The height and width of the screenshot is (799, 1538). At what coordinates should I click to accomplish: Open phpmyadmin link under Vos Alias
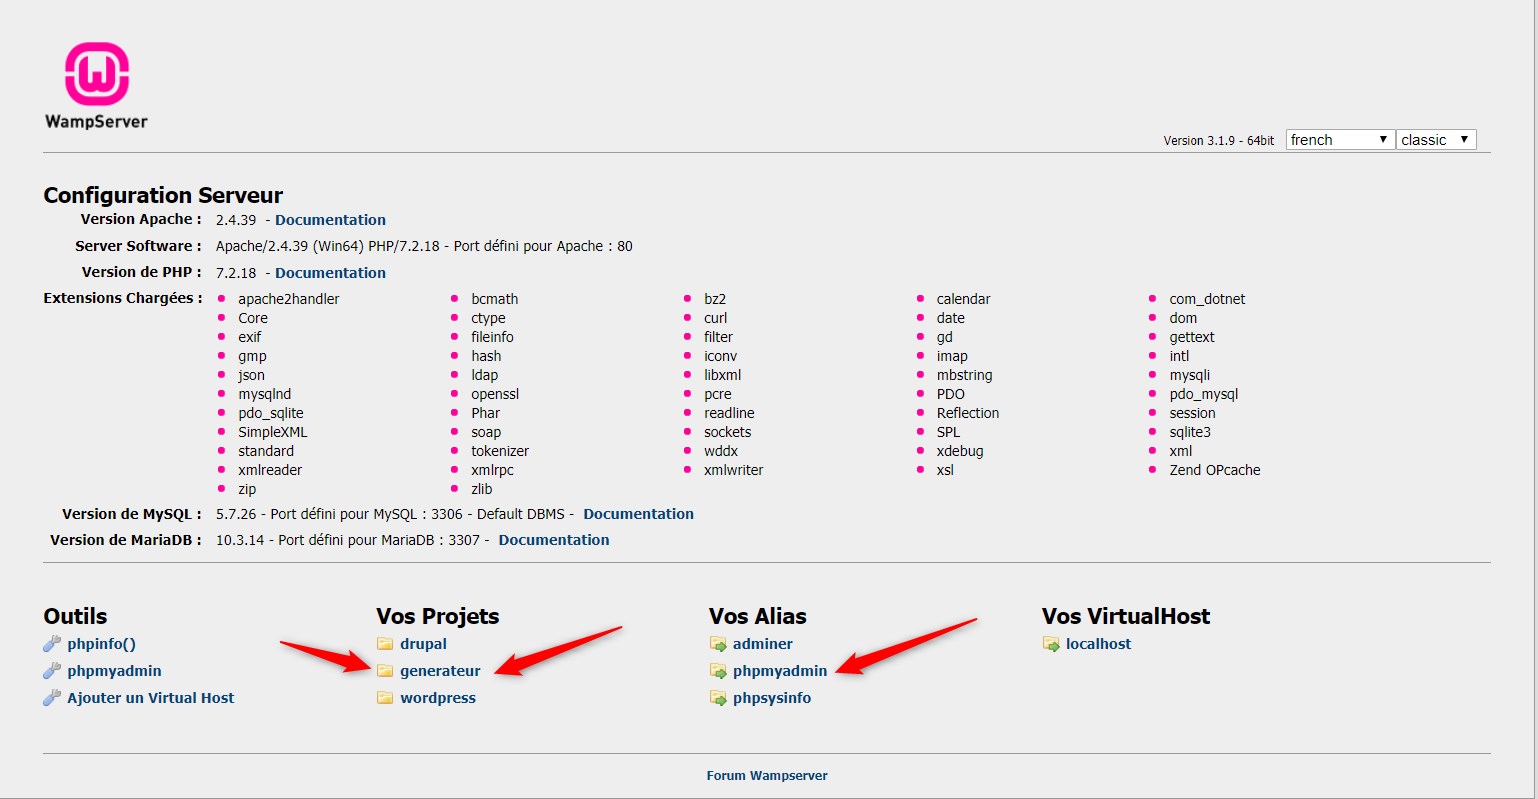[780, 671]
